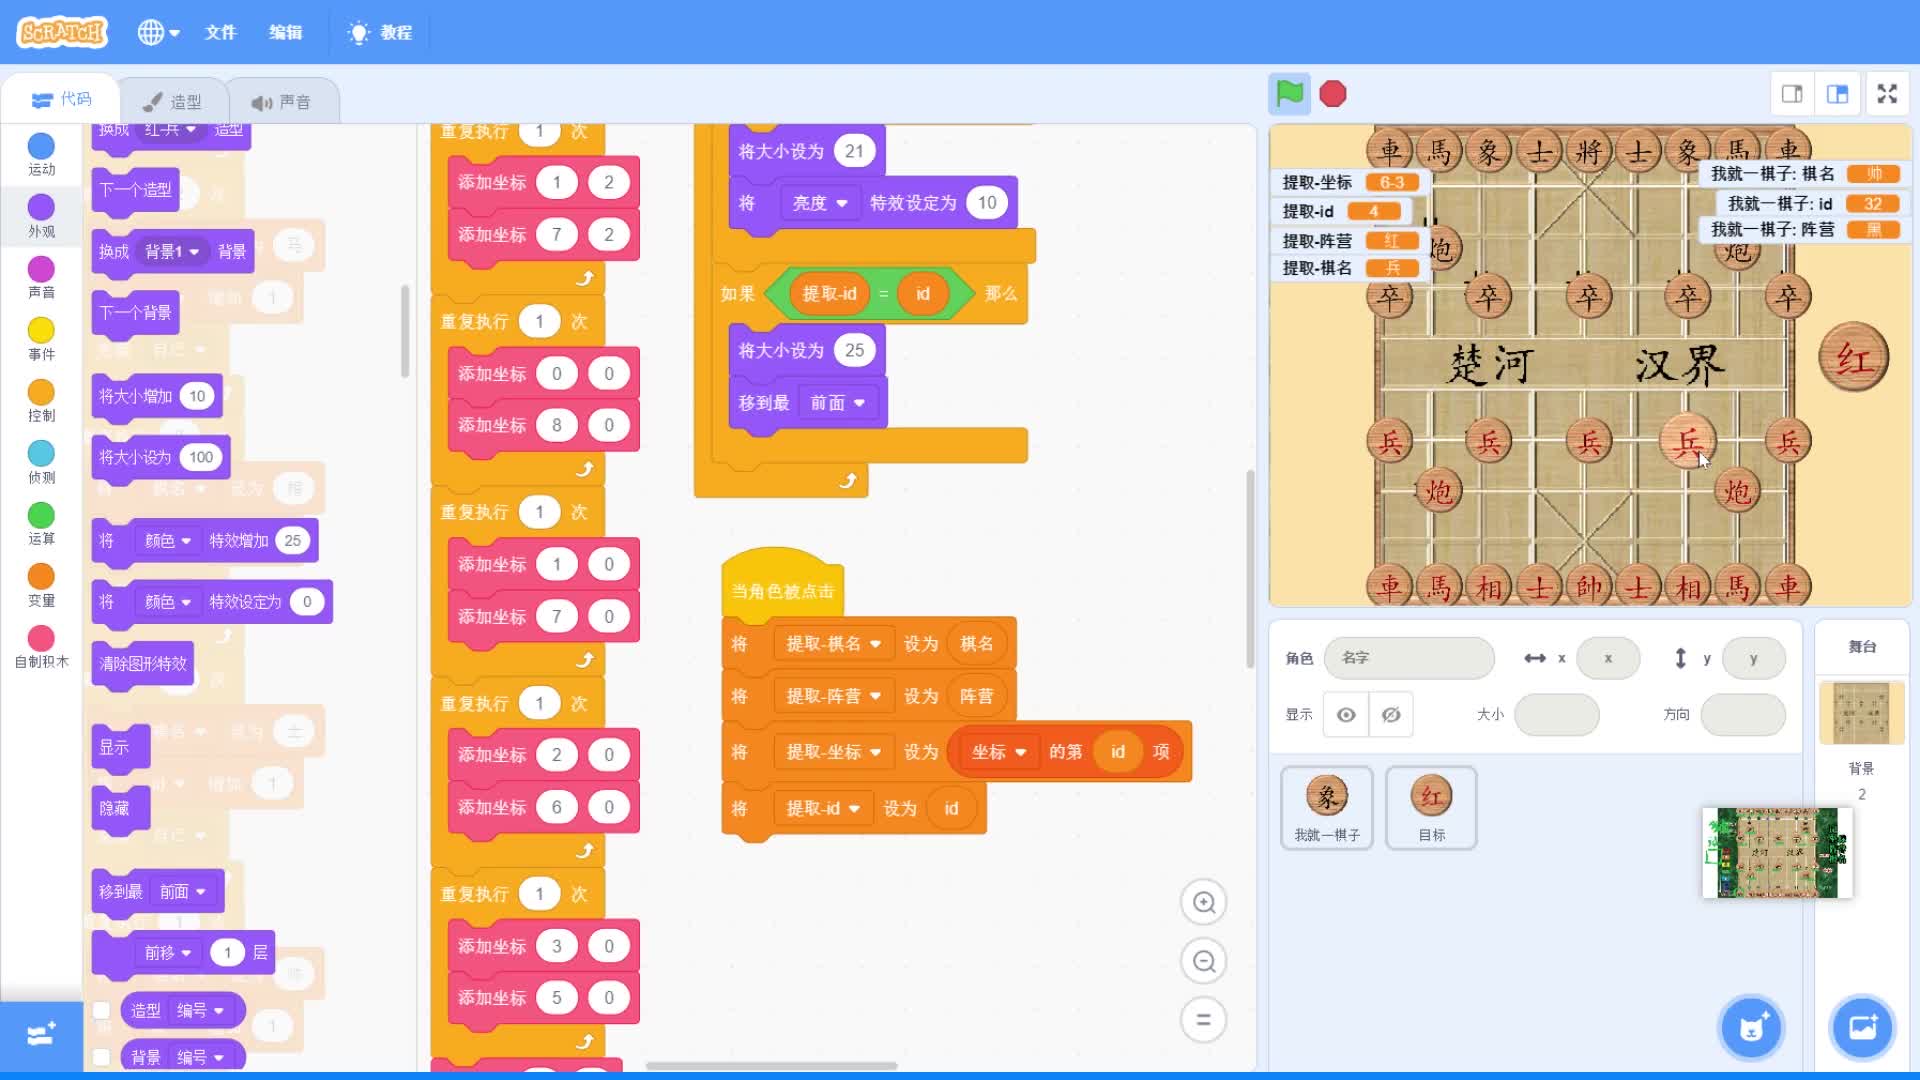
Task: Open the choose a backdrop button
Action: click(x=1862, y=1027)
